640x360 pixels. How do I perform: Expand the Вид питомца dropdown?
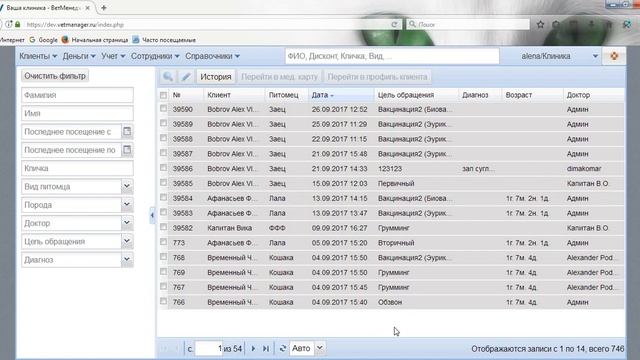coord(127,186)
